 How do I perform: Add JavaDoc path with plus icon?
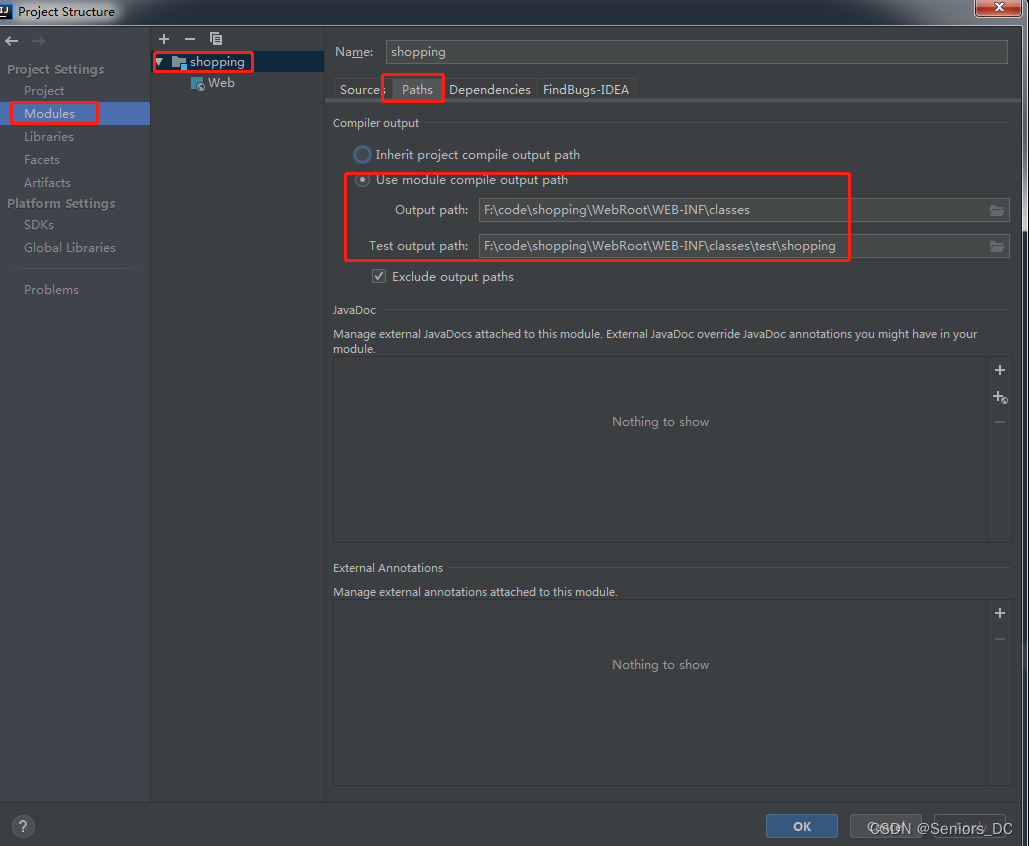pos(999,370)
